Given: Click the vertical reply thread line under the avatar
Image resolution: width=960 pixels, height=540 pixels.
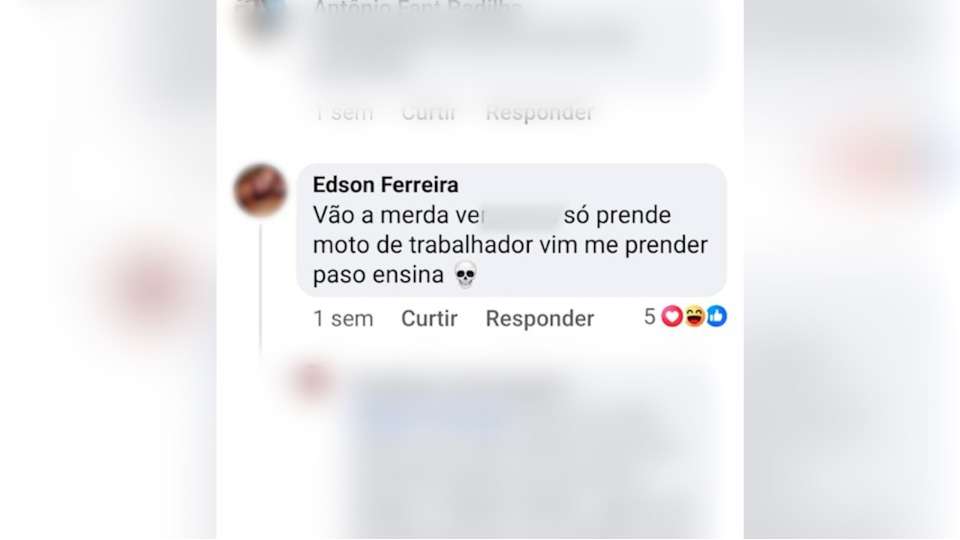Looking at the screenshot, I should point(260,288).
